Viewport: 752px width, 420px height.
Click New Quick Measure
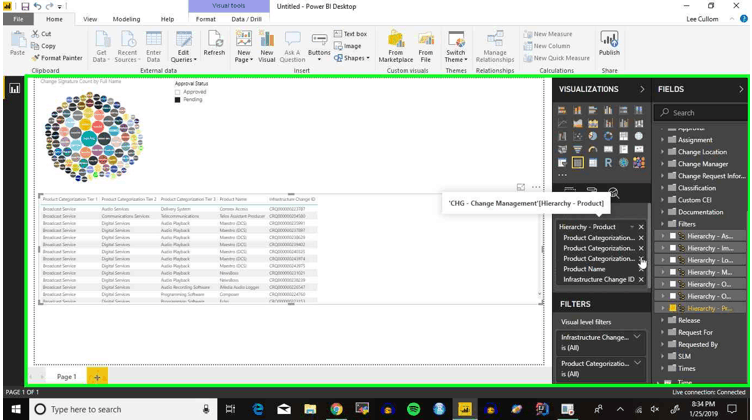[556, 58]
